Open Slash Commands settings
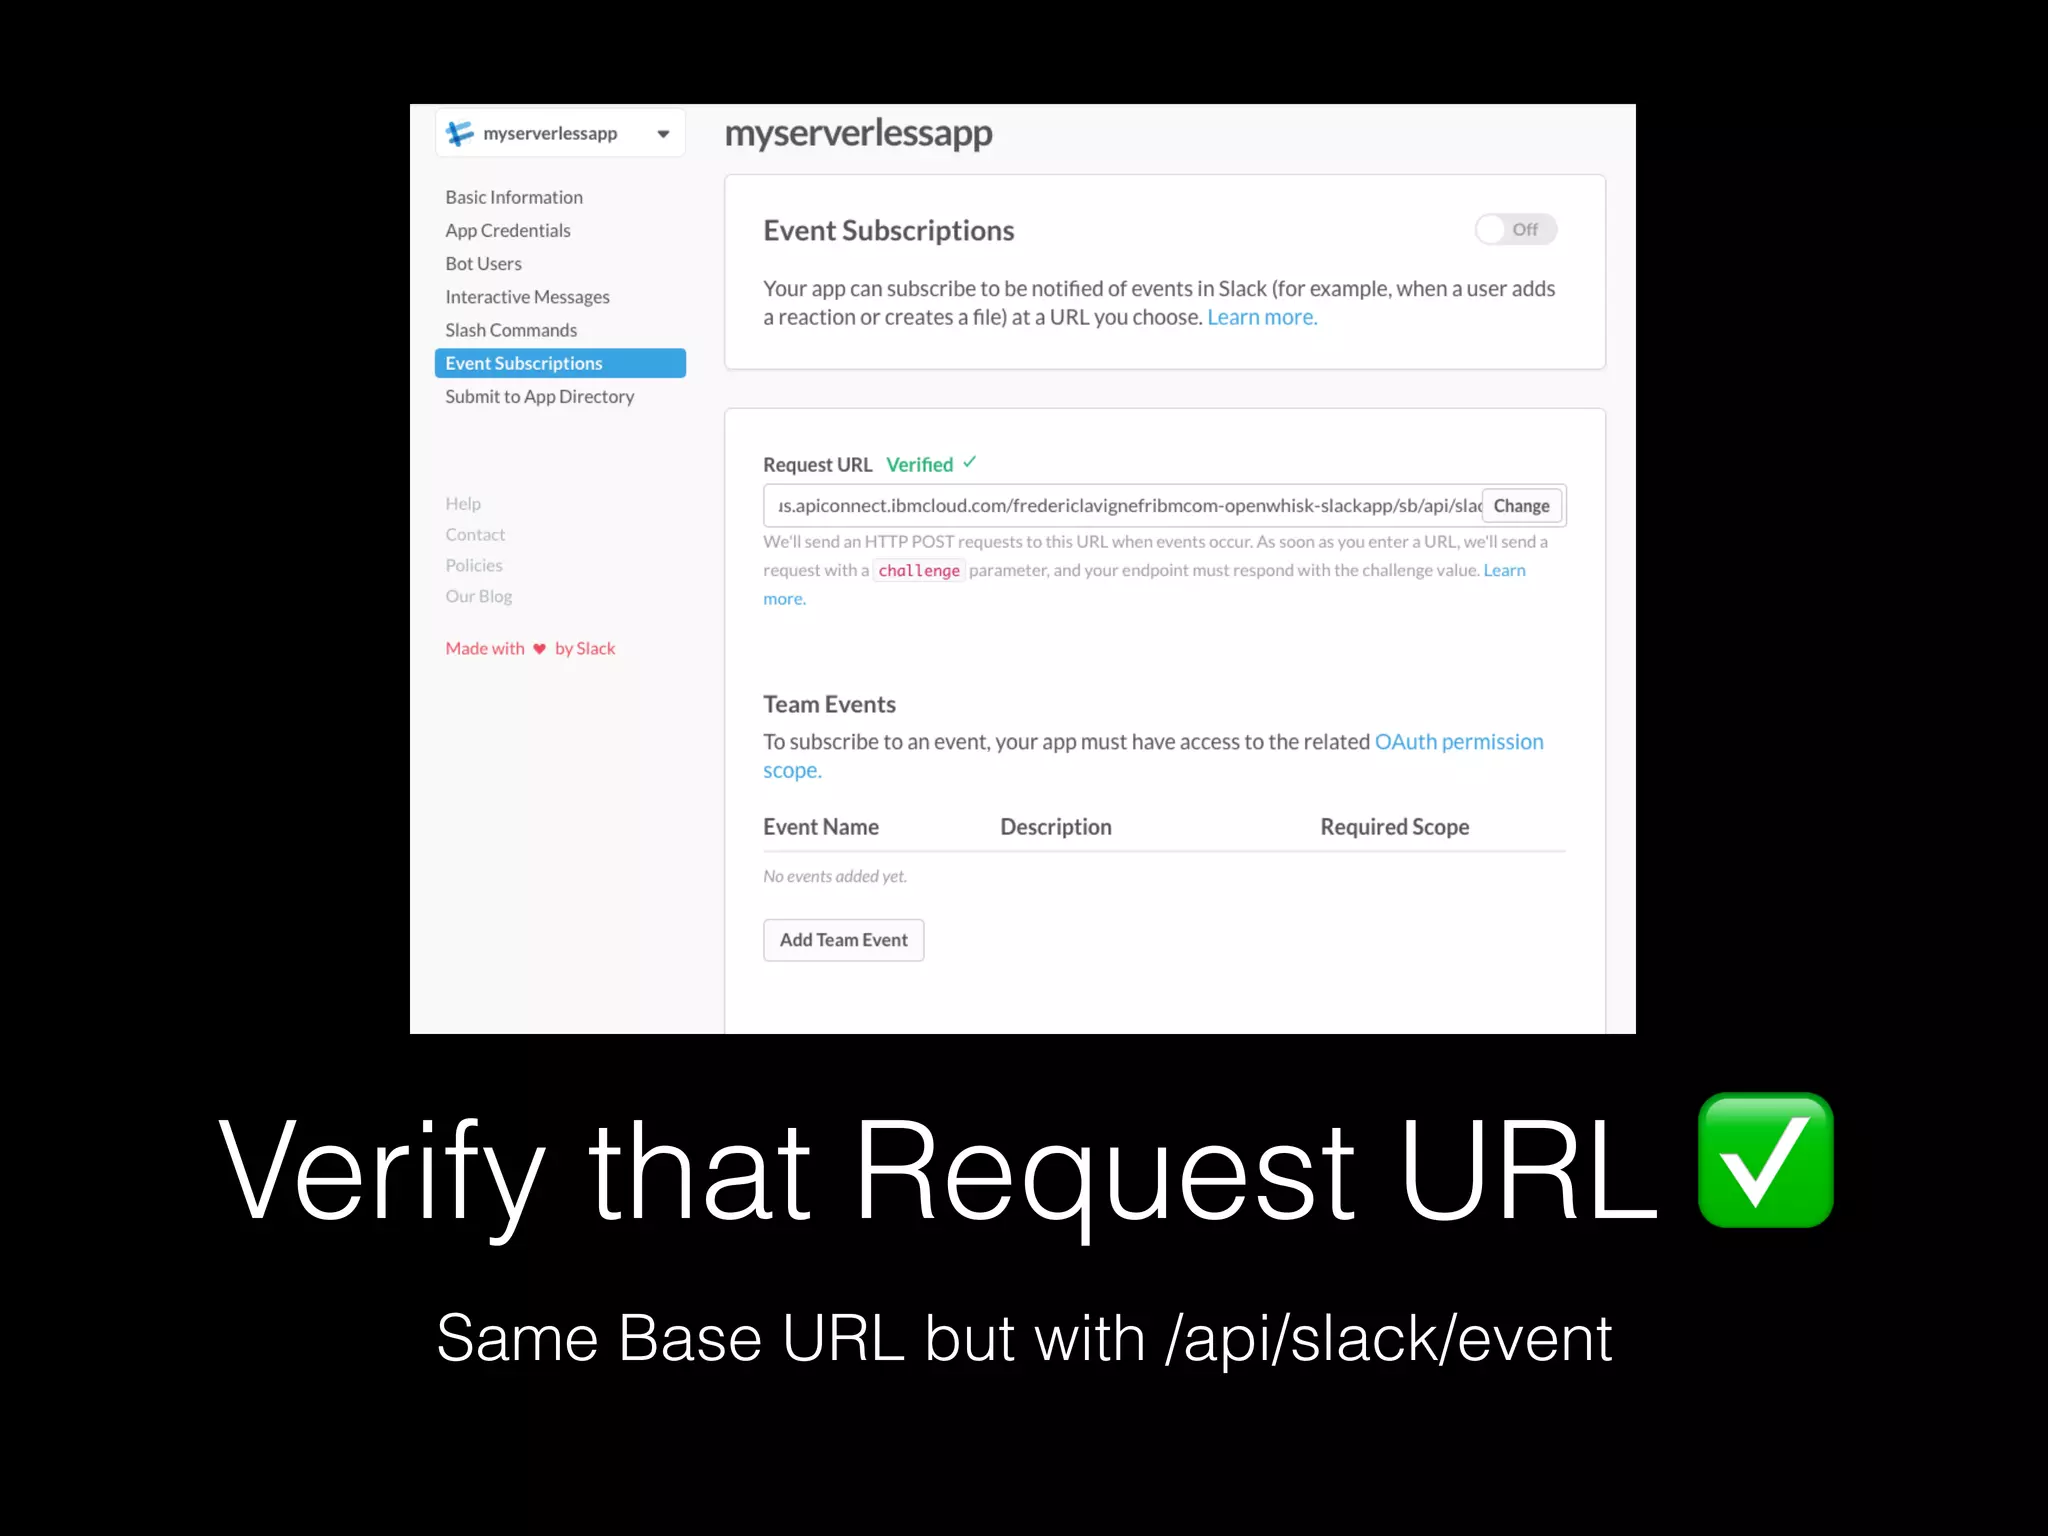 click(x=511, y=330)
